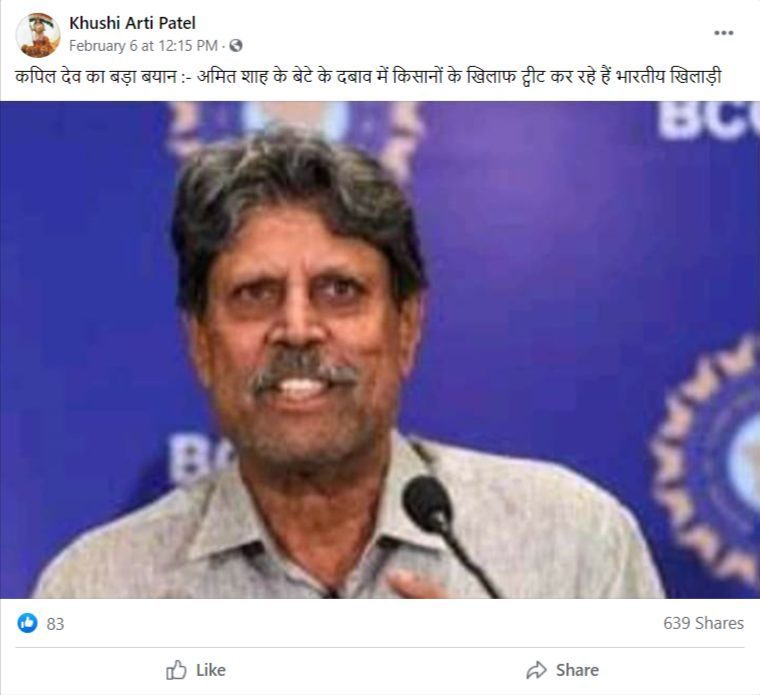The width and height of the screenshot is (760, 695).
Task: Click the 12:15 PM time text
Action: pos(188,46)
